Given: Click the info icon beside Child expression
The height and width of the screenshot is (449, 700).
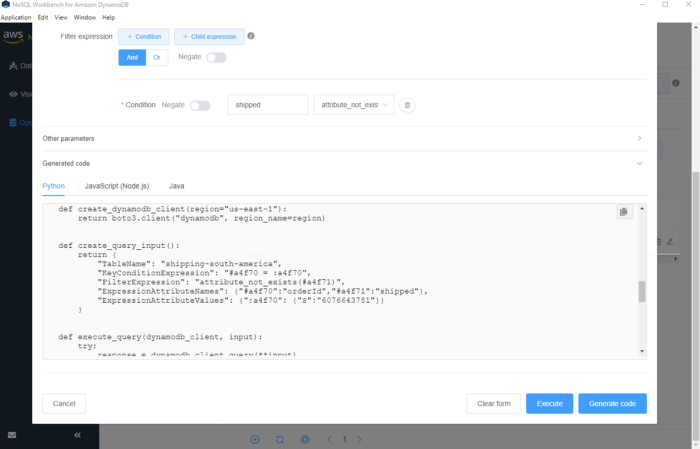Looking at the screenshot, I should [x=251, y=36].
